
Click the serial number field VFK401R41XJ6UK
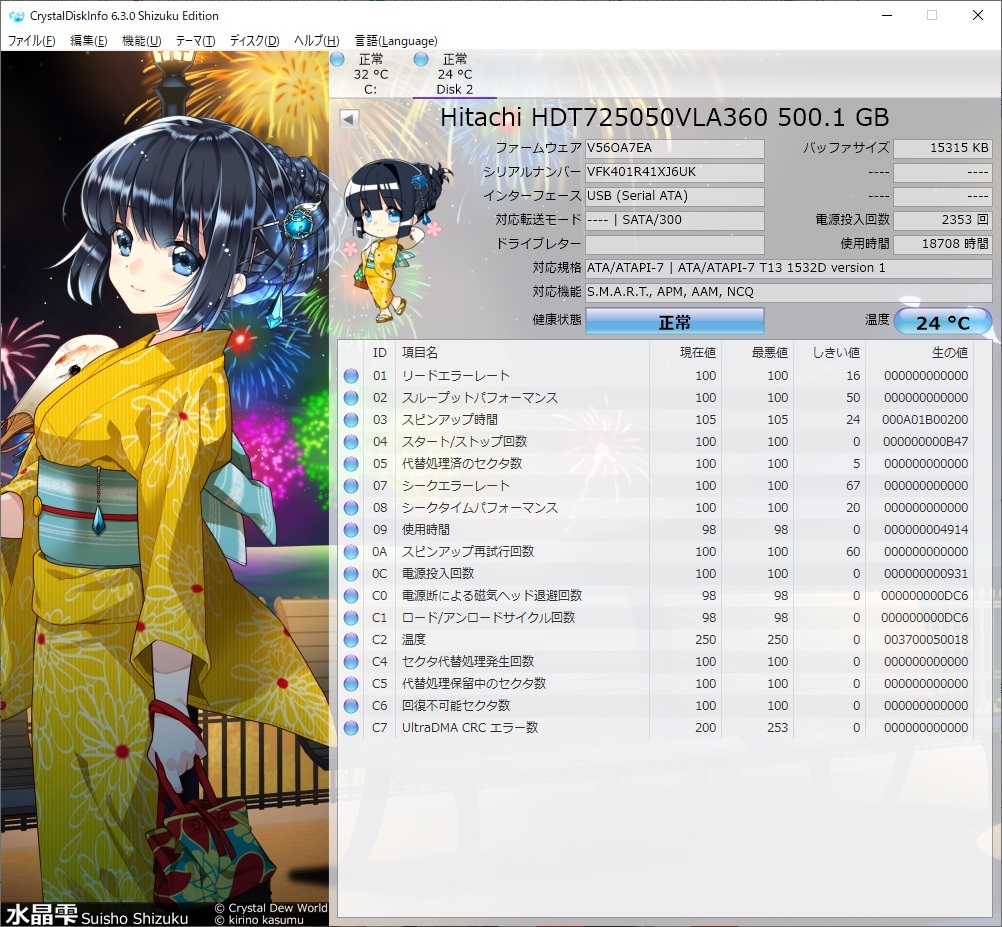(675, 172)
